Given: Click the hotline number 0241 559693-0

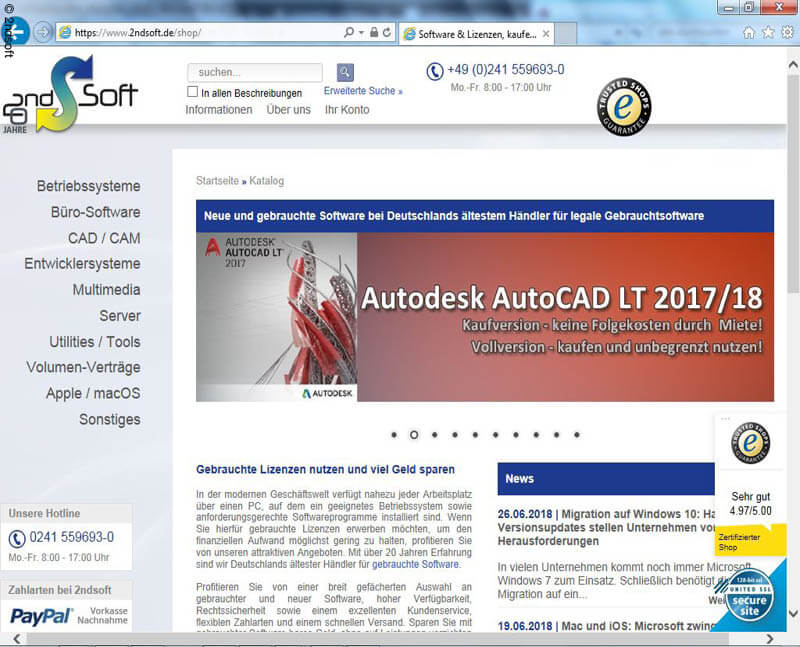Looking at the screenshot, I should pyautogui.click(x=71, y=537).
